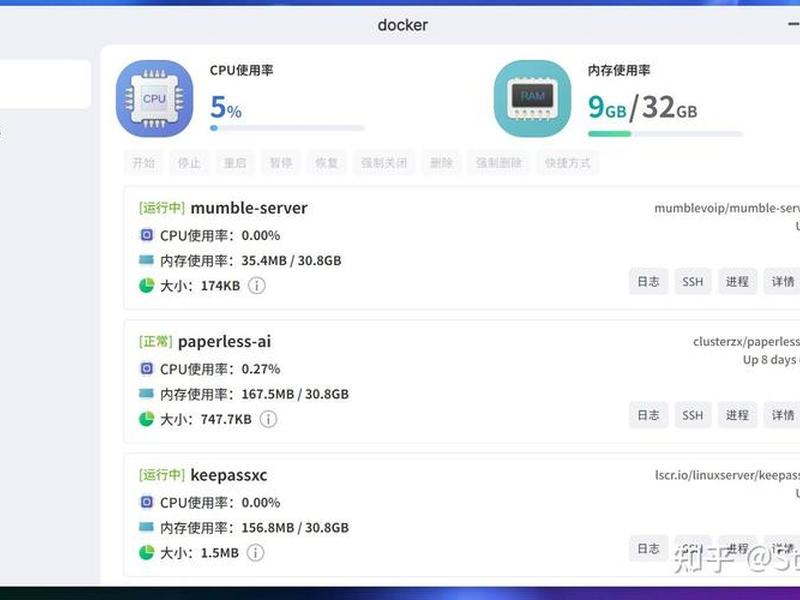Open size info next to 1.5MB

256,553
